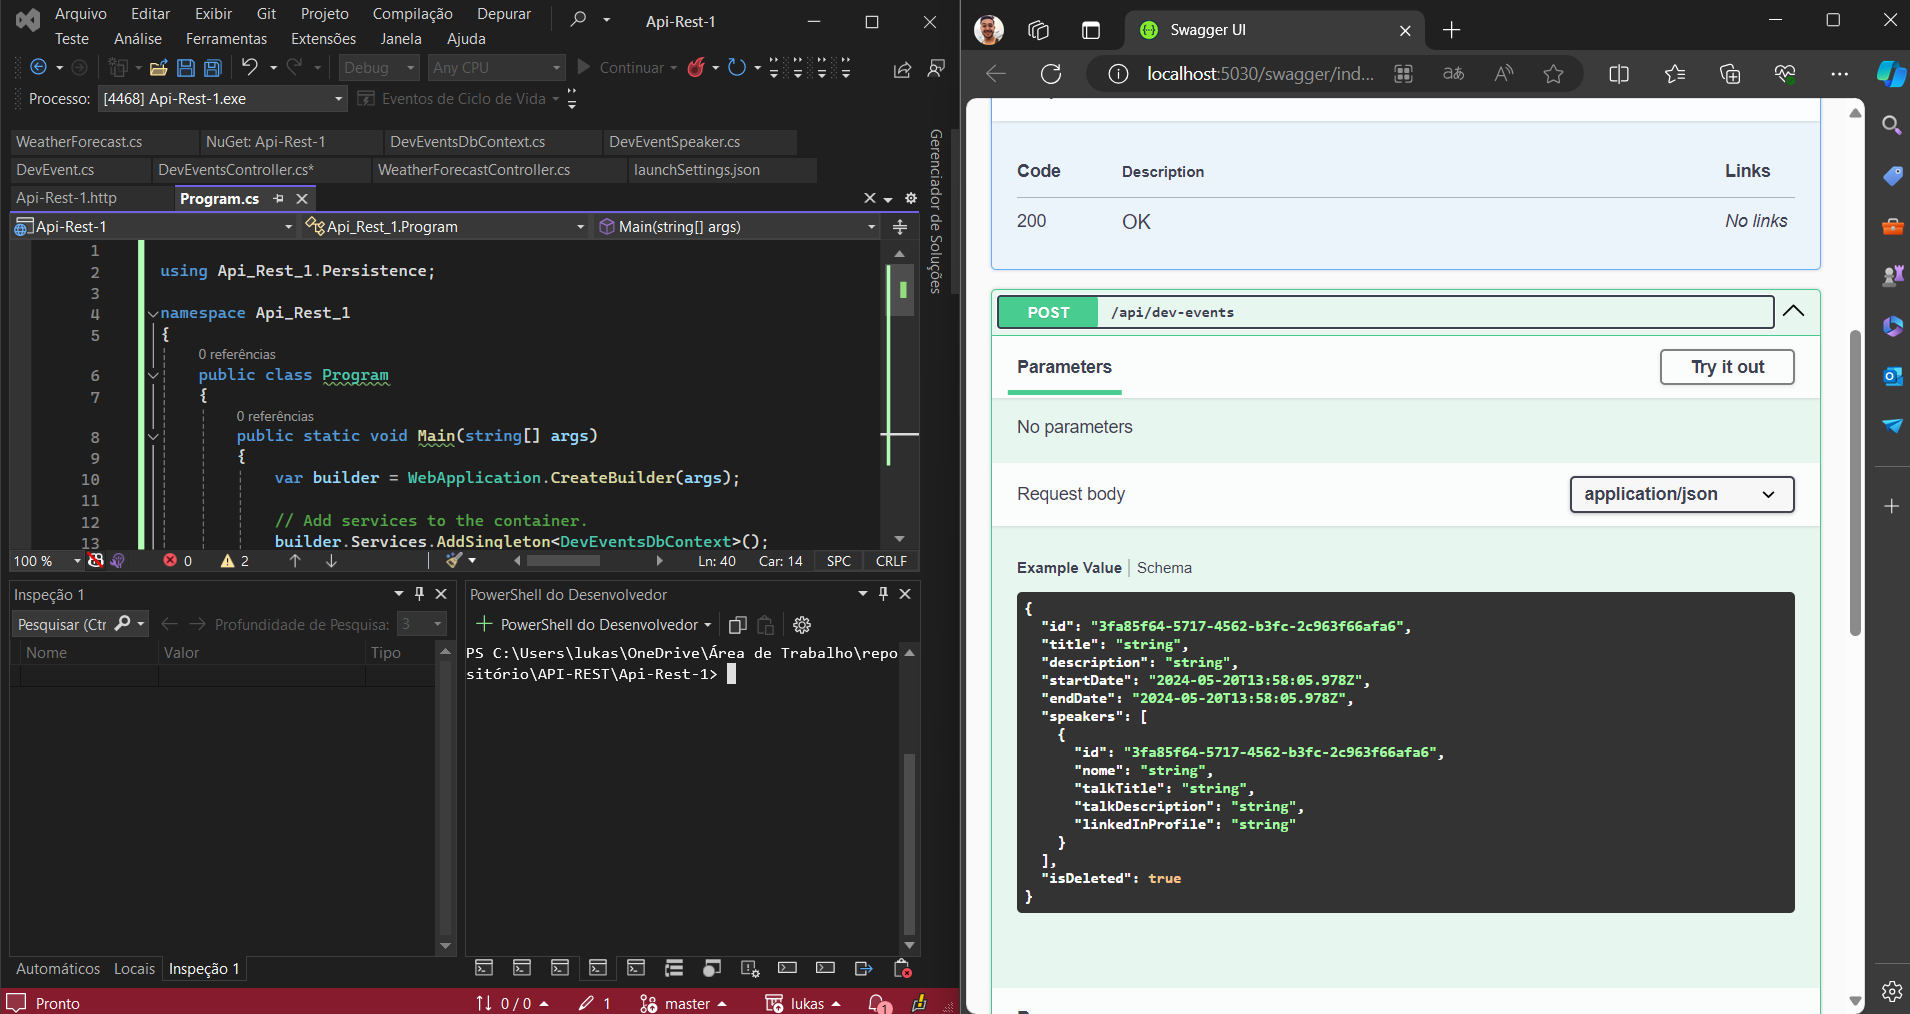Screen dimensions: 1910x1014
Task: Switch to DevEventsController.cs* tab
Action: pyautogui.click(x=236, y=170)
